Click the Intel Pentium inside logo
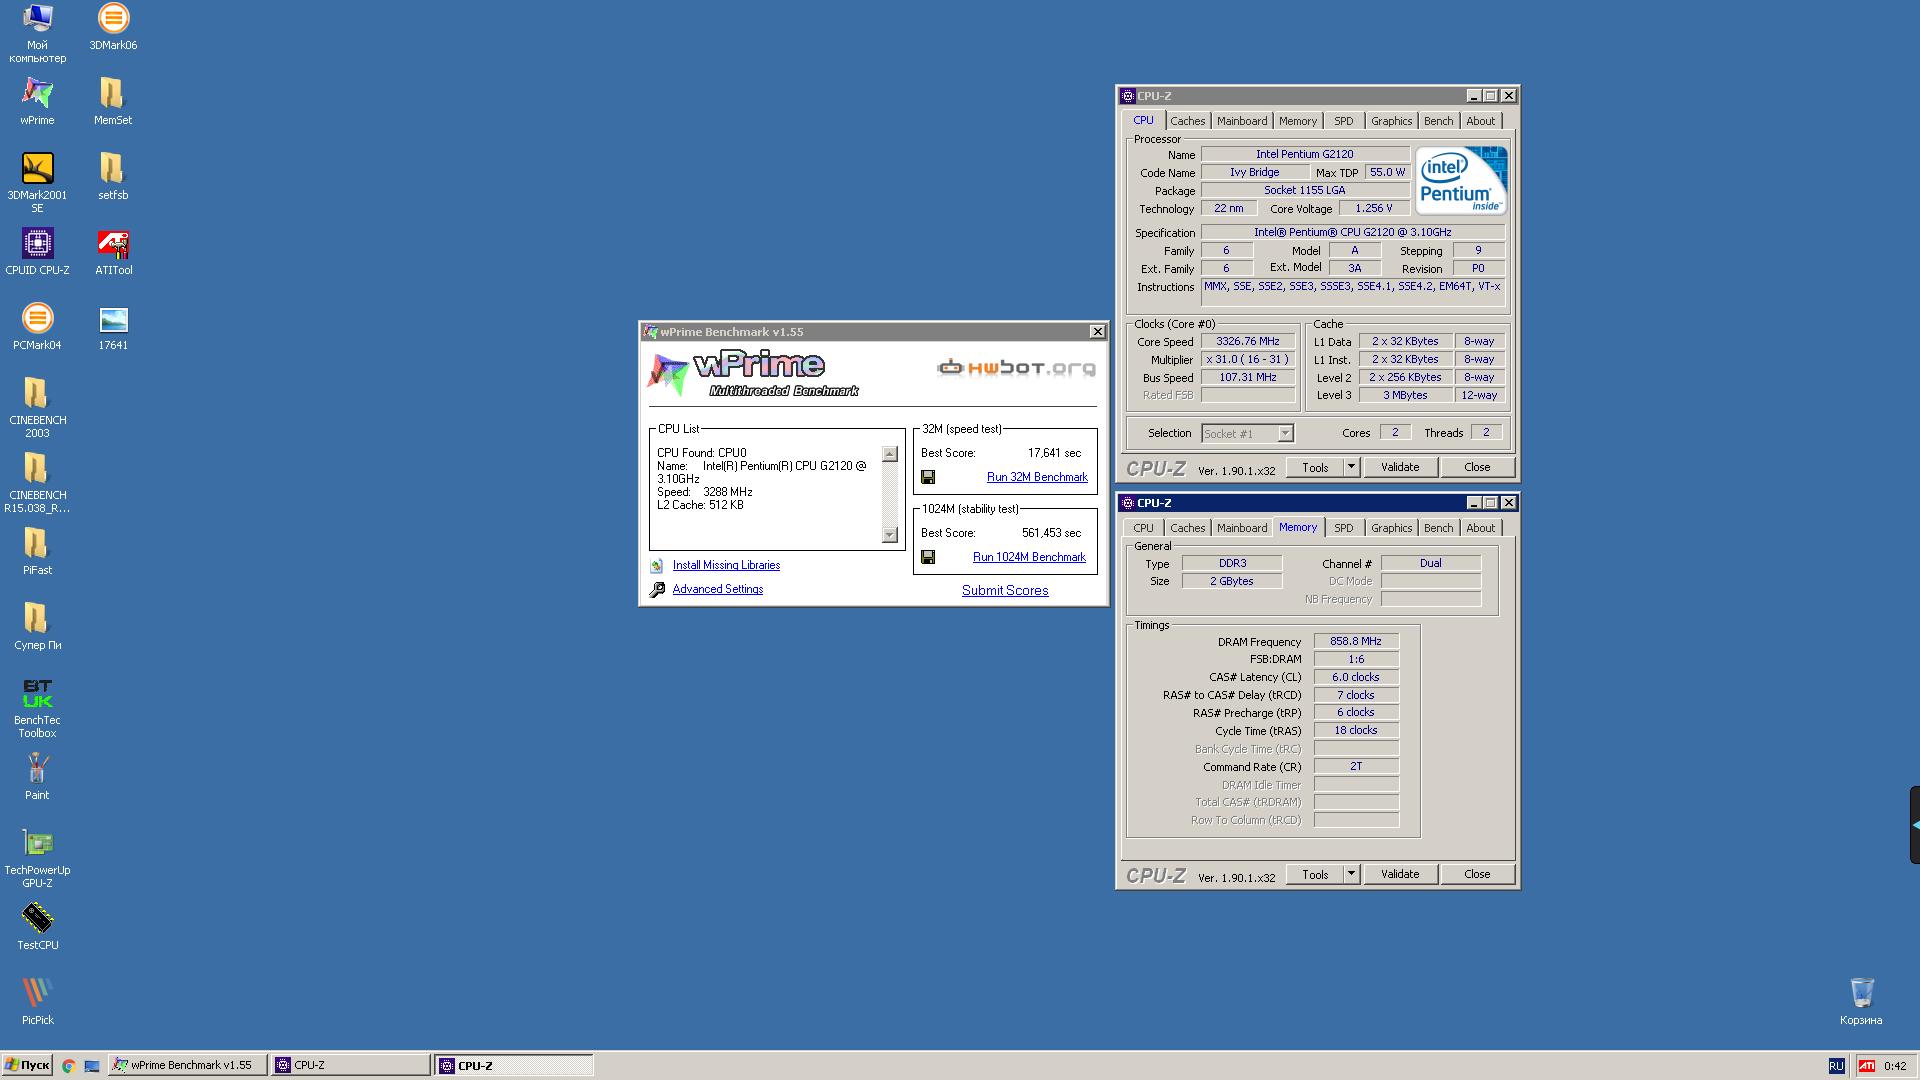1920x1080 pixels. point(1461,180)
